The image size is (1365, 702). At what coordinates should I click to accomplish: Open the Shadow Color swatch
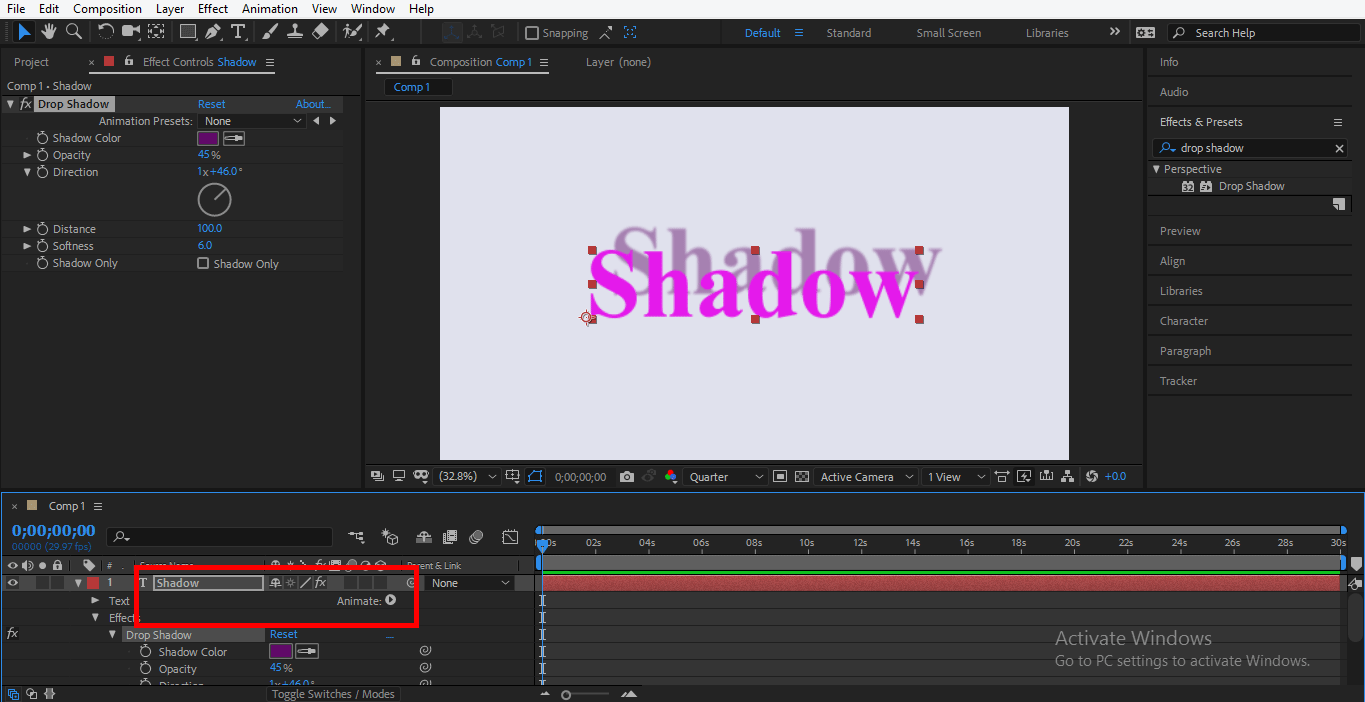click(x=206, y=137)
